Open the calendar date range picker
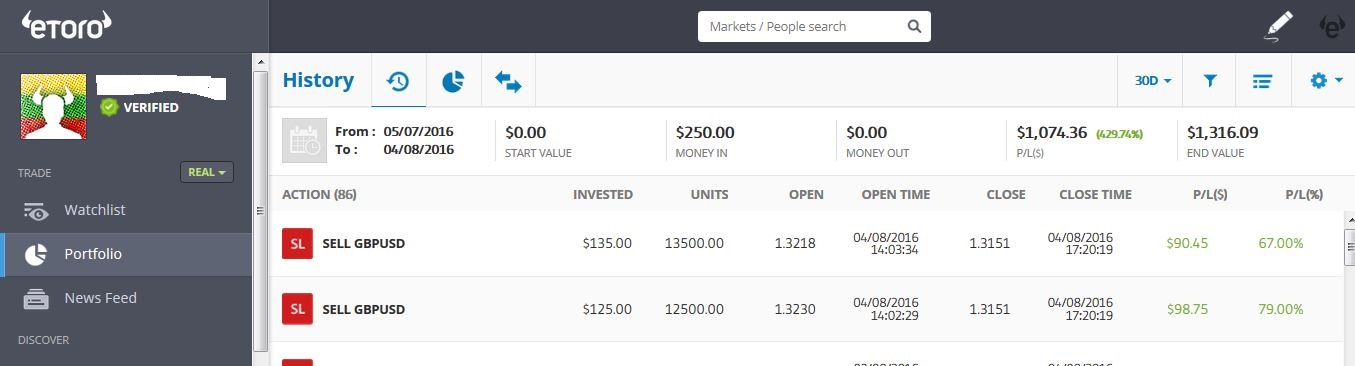 tap(304, 140)
